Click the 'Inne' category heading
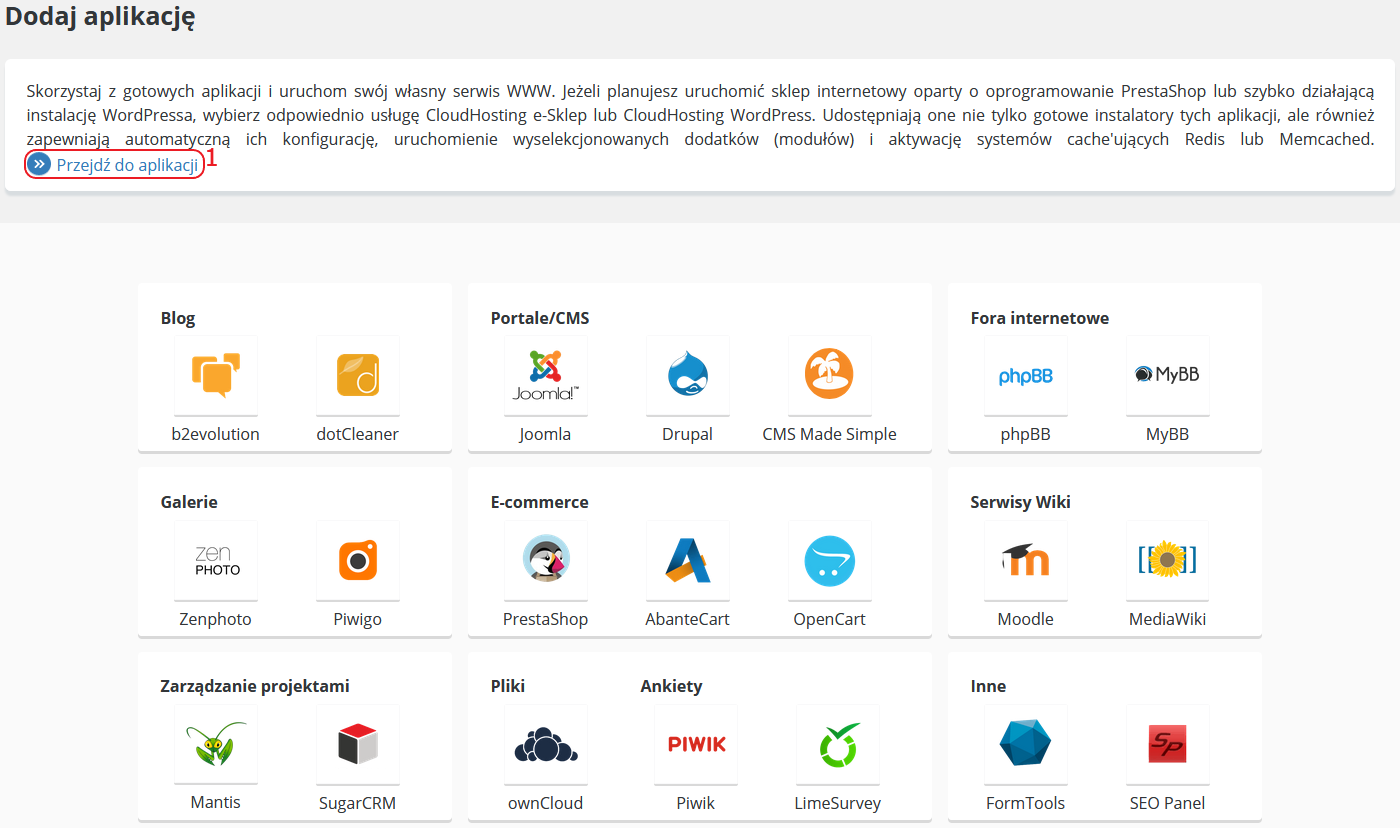The image size is (1400, 828). (x=988, y=686)
